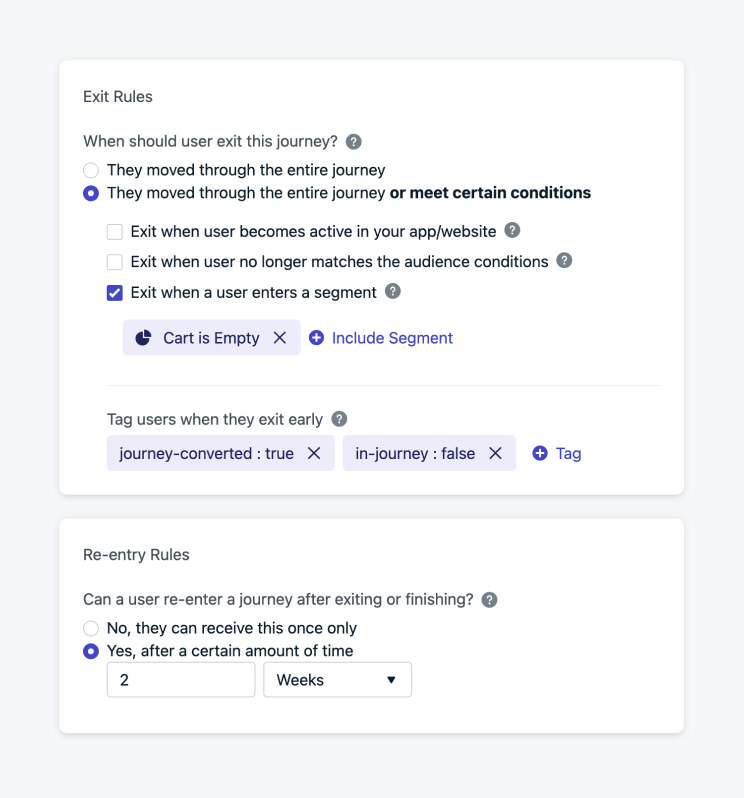This screenshot has width=744, height=798.
Task: Enable exit when user becomes active checkbox
Action: click(x=115, y=232)
